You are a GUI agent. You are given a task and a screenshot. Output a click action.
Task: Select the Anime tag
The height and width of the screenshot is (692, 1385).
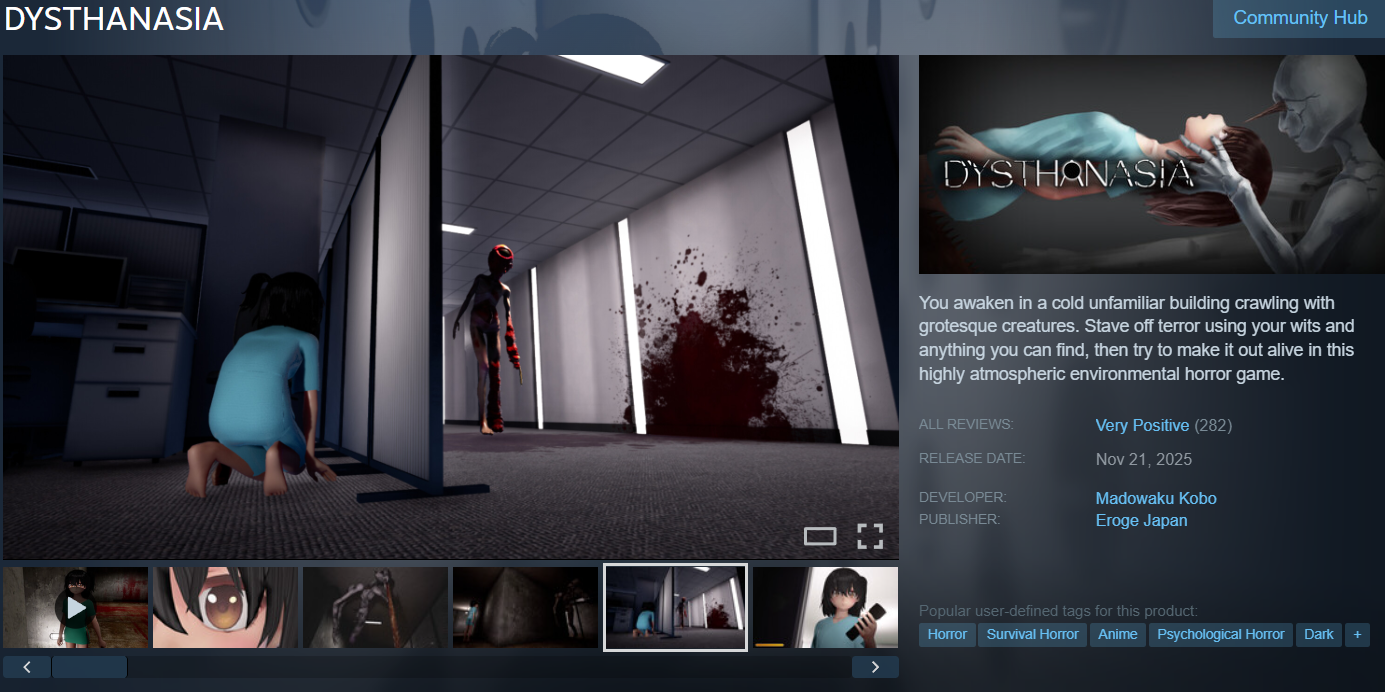(x=1118, y=634)
